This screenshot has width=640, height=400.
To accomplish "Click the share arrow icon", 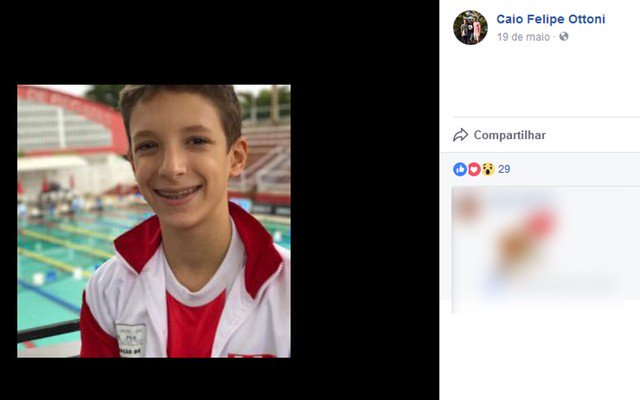I will (x=460, y=135).
